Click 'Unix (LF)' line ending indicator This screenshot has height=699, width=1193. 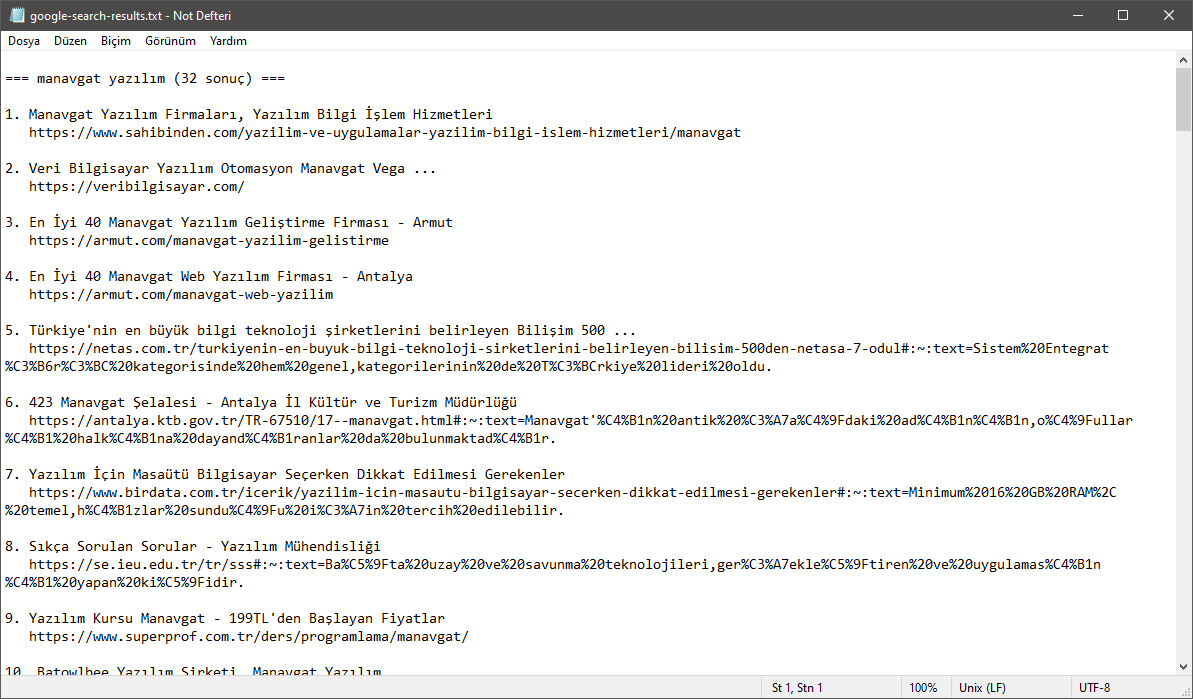[x=982, y=688]
